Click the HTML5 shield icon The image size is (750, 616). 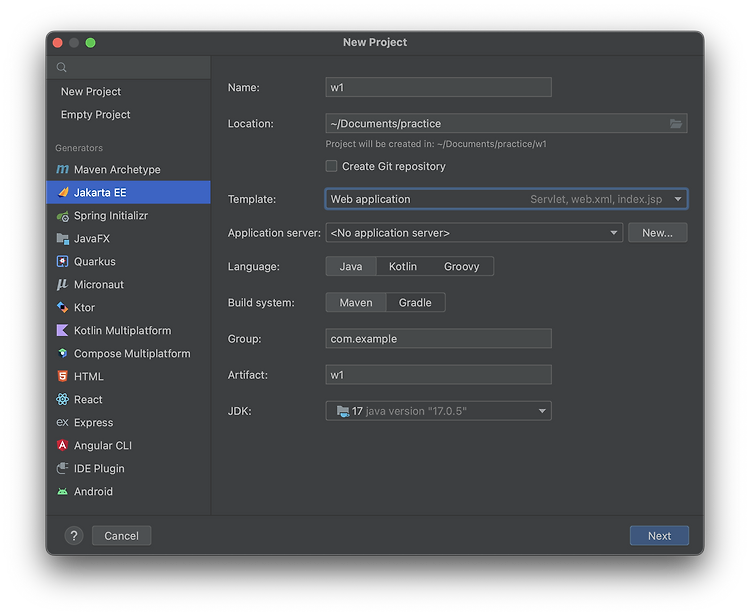point(63,376)
